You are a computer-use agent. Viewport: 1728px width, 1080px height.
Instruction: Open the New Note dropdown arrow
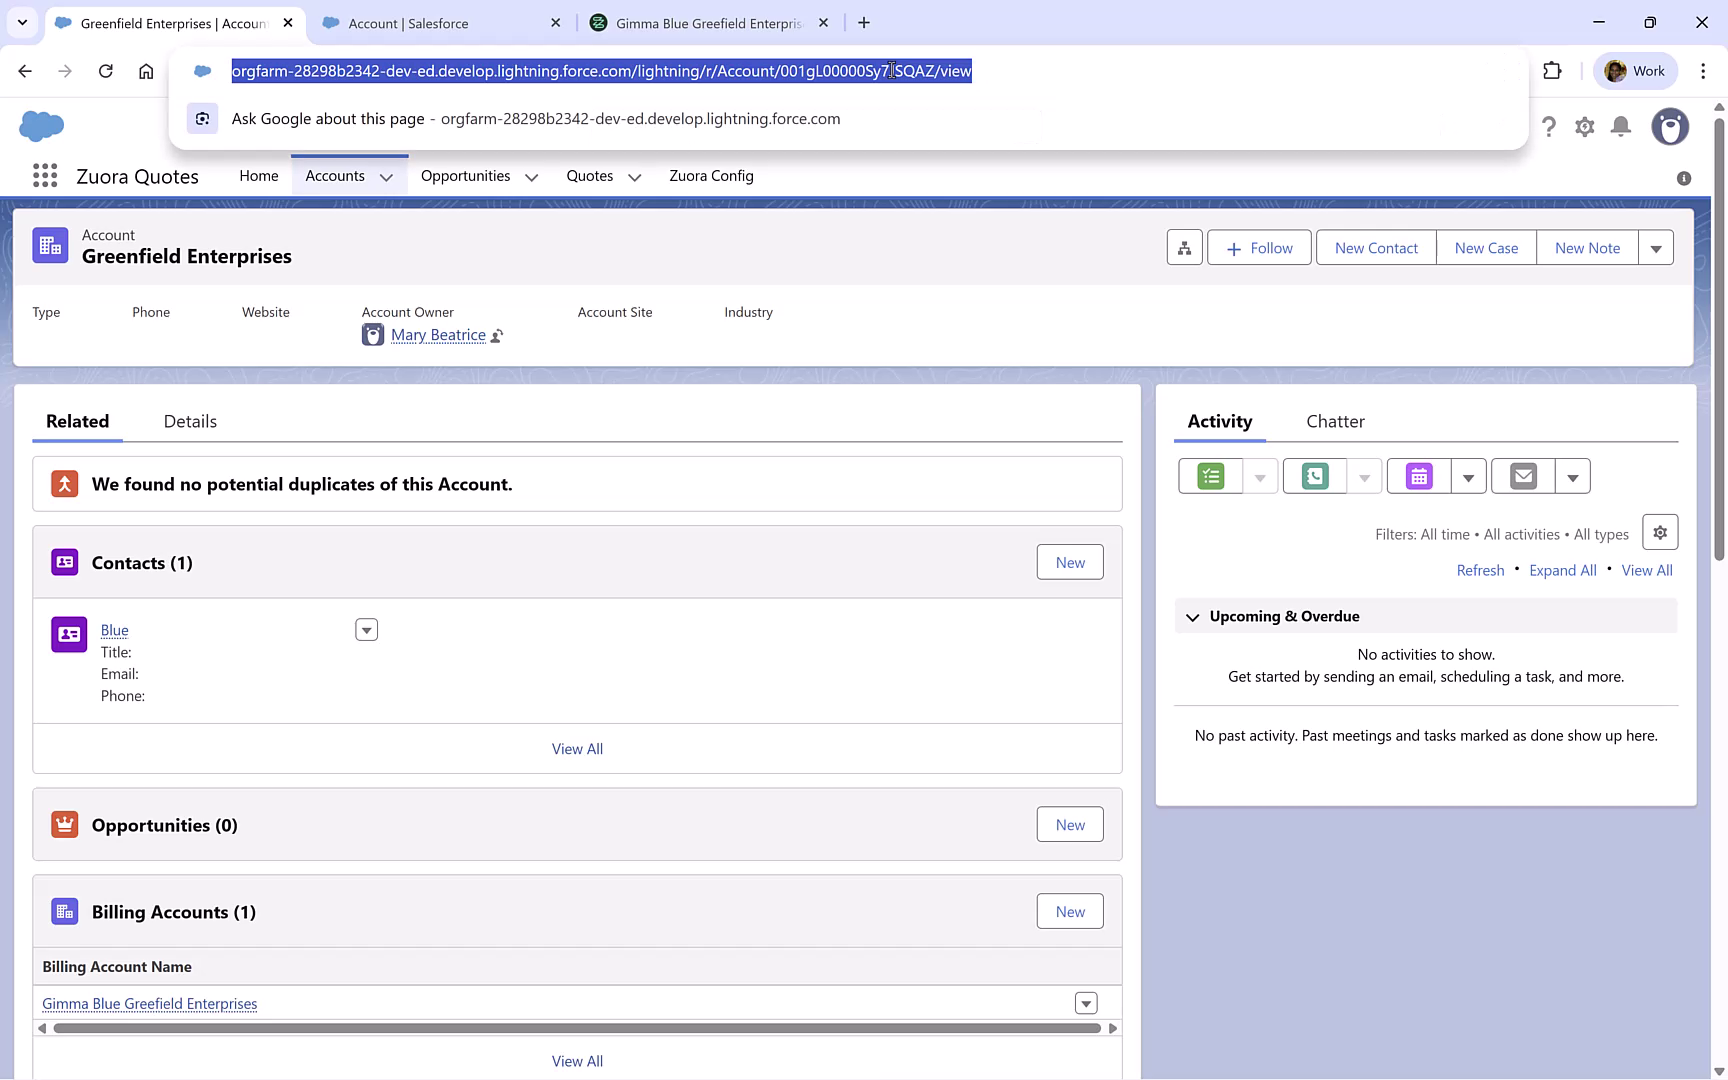click(x=1657, y=247)
